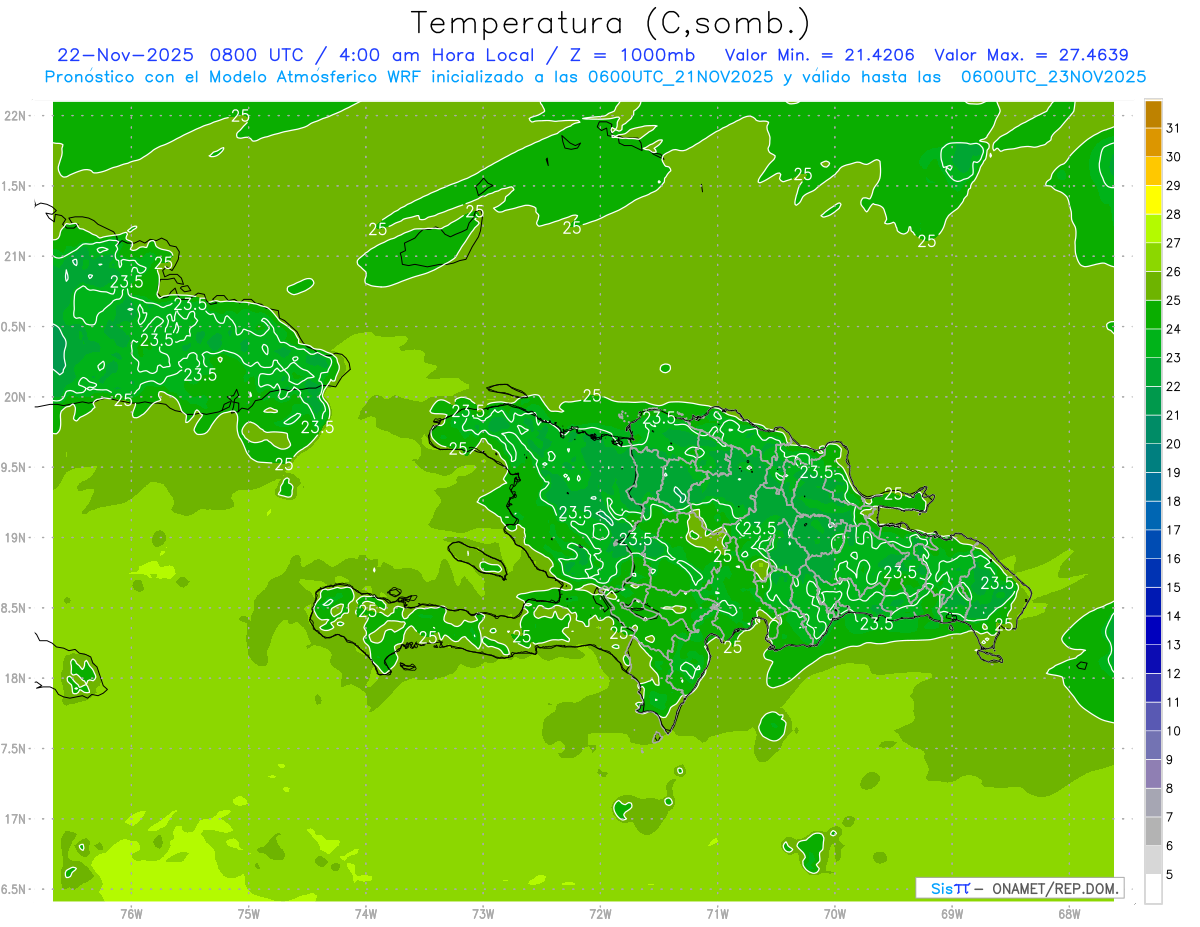Click the green colorbar band between 24 and 25
This screenshot has height=927, width=1200.
(x=1153, y=315)
